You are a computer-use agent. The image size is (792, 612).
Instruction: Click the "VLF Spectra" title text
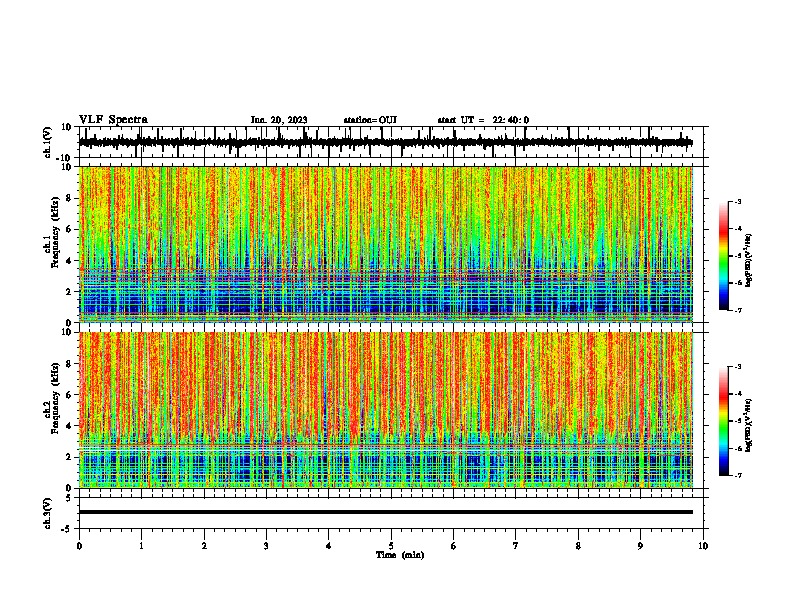click(x=113, y=120)
